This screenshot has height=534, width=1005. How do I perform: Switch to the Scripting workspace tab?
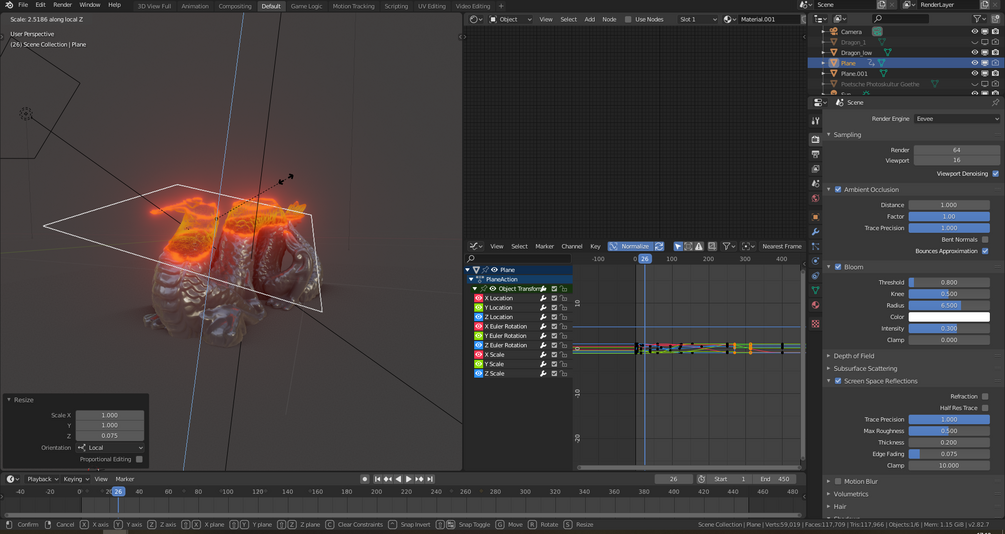click(396, 6)
